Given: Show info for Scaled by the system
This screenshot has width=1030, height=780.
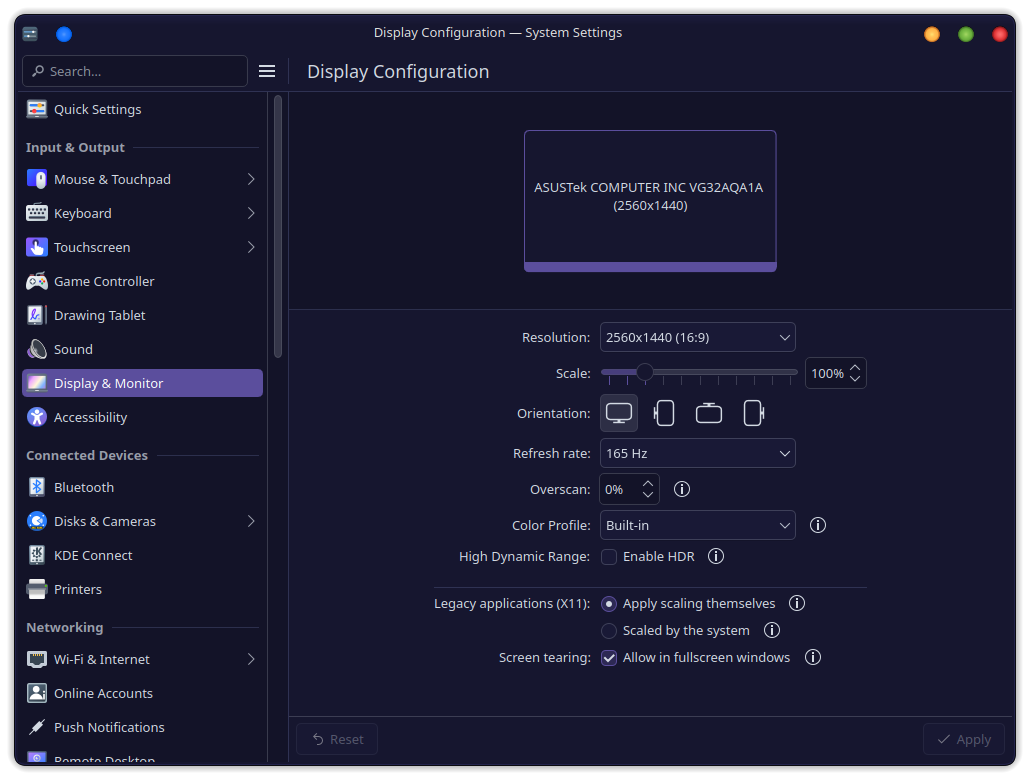Looking at the screenshot, I should (772, 630).
